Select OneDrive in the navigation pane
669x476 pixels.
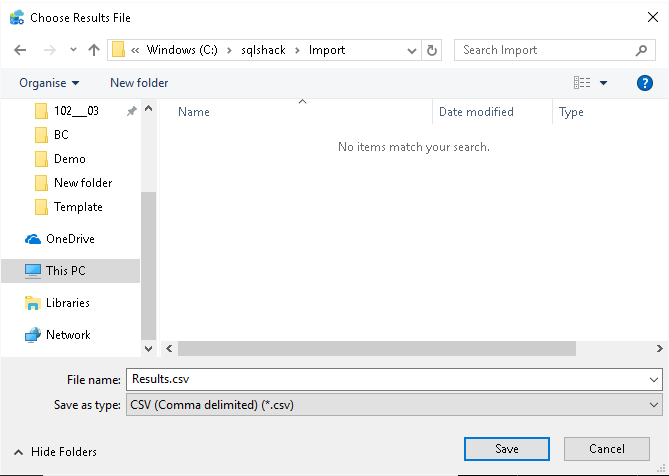click(68, 239)
